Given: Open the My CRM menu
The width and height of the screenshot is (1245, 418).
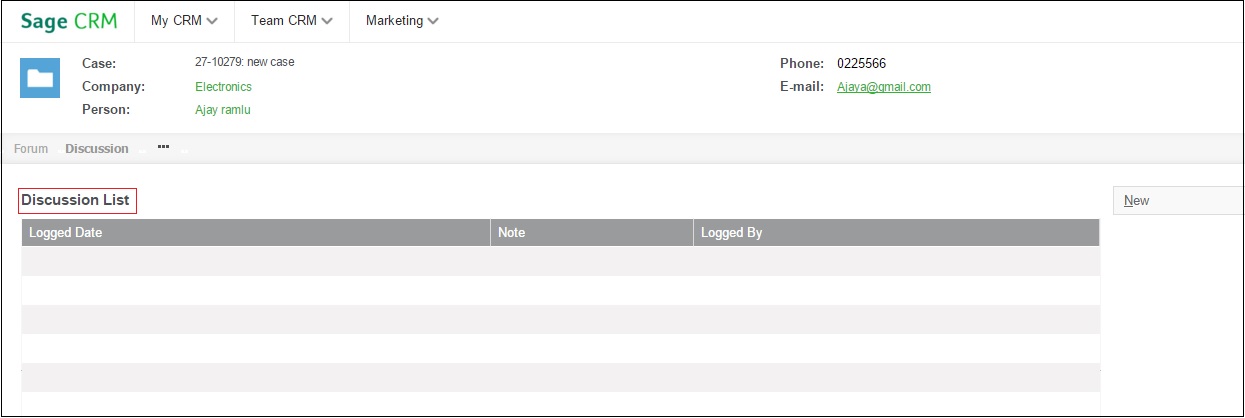Looking at the screenshot, I should [185, 21].
